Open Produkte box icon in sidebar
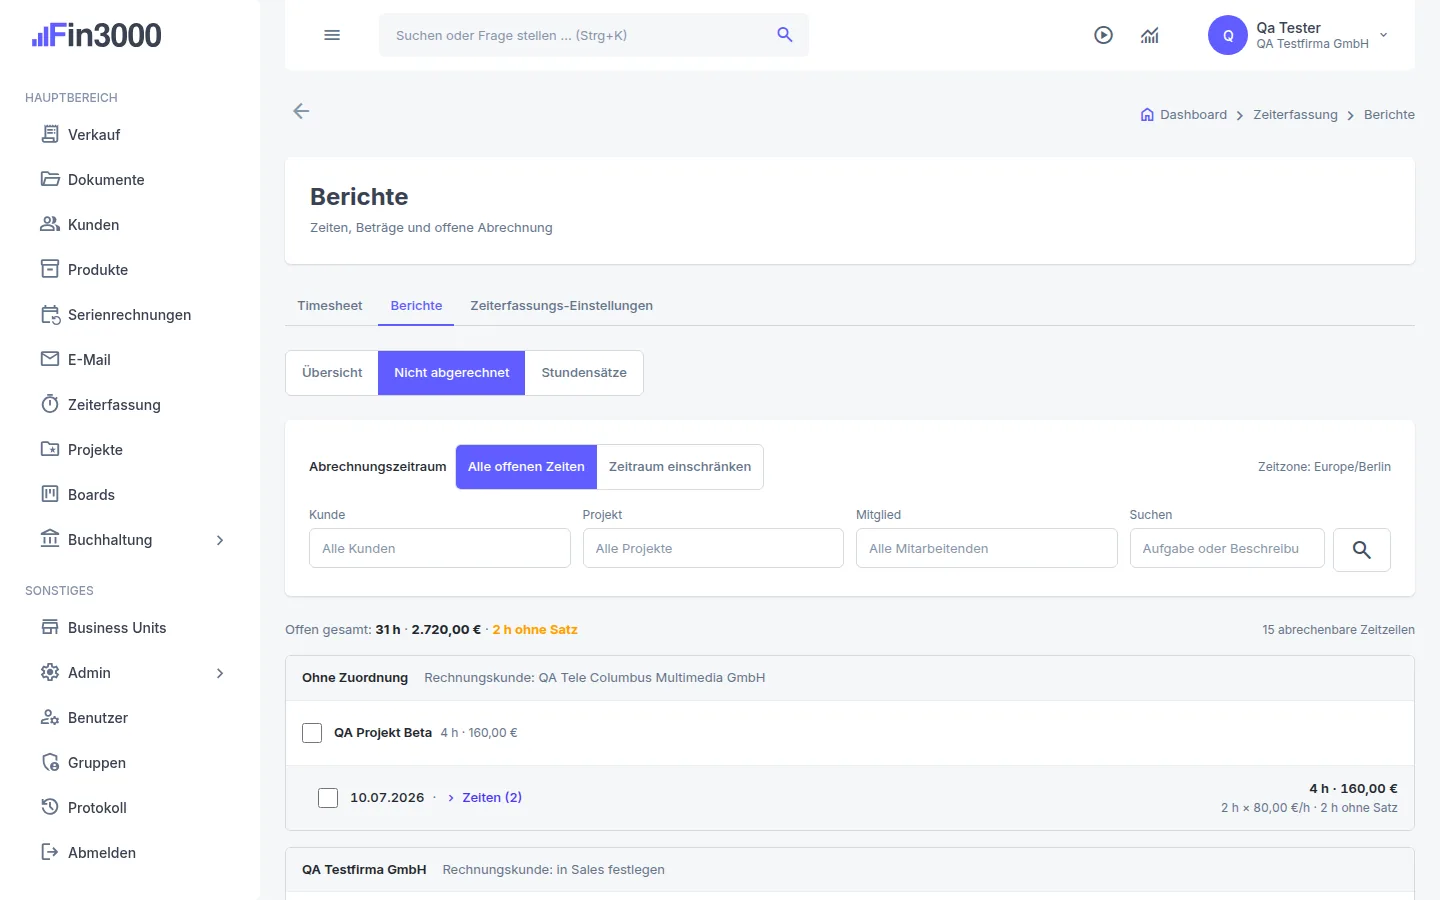1440x900 pixels. tap(50, 269)
